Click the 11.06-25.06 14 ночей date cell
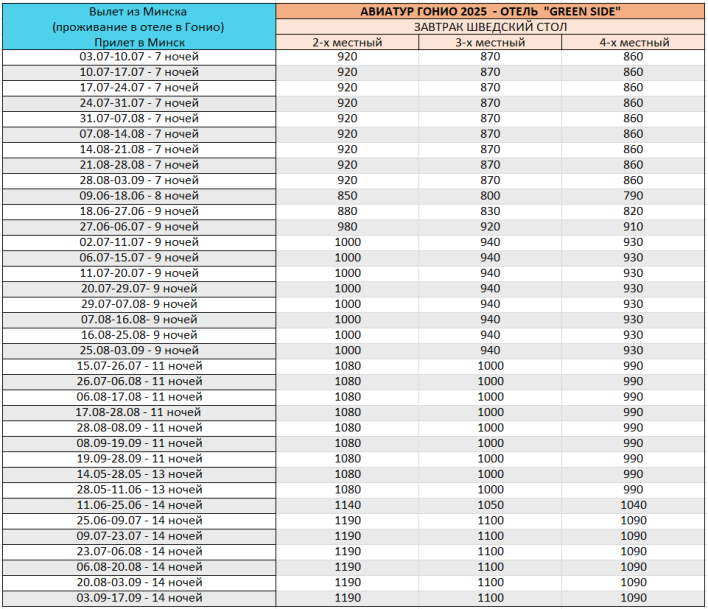 pos(139,505)
